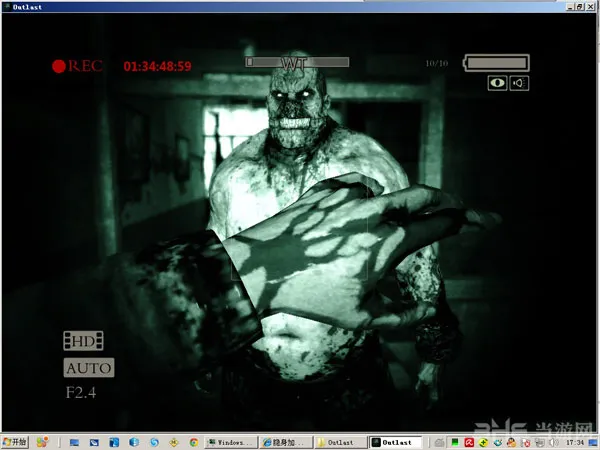The width and height of the screenshot is (600, 450).
Task: Launch Google Chrome from quick launch
Action: click(x=194, y=442)
